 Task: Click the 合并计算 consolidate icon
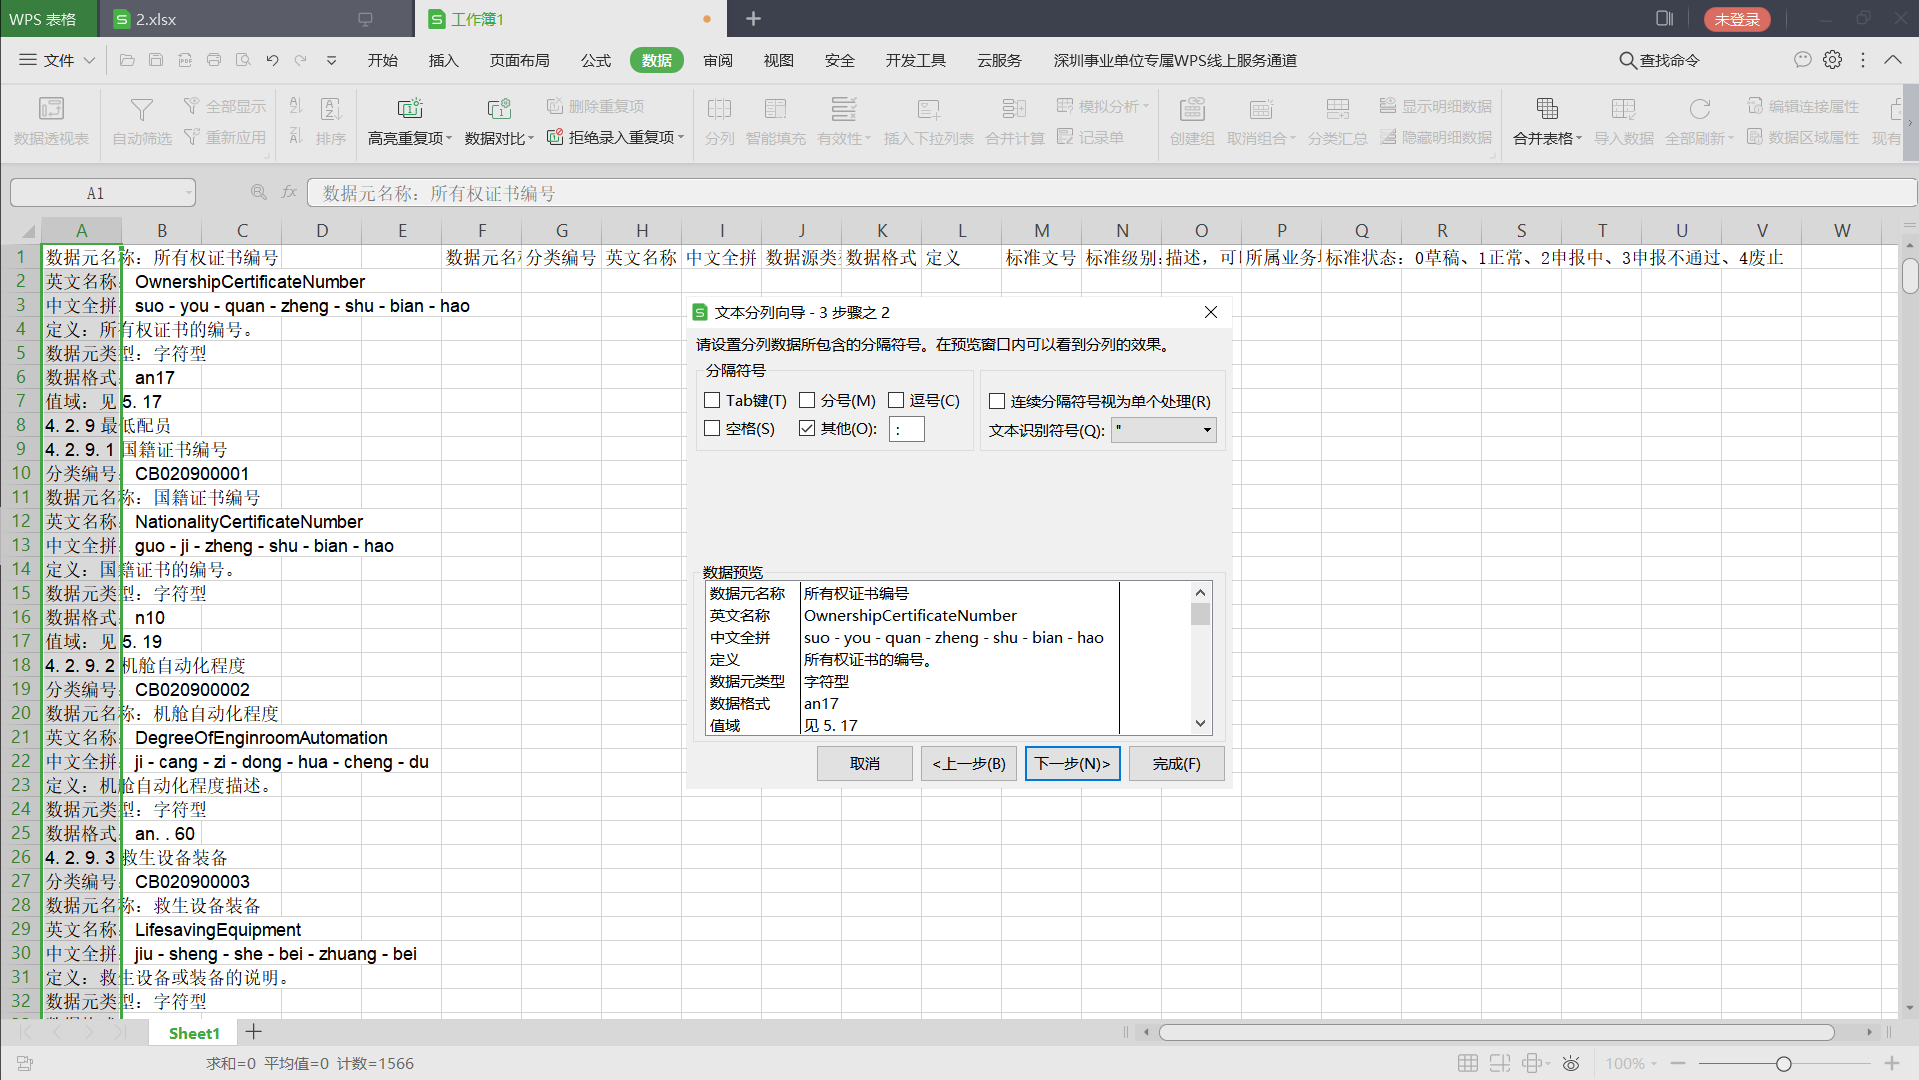[1014, 108]
